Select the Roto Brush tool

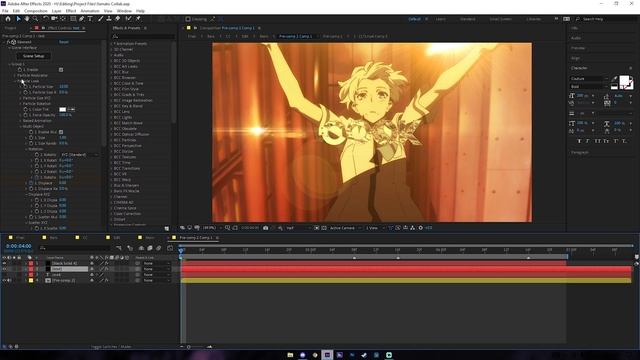coord(129,19)
